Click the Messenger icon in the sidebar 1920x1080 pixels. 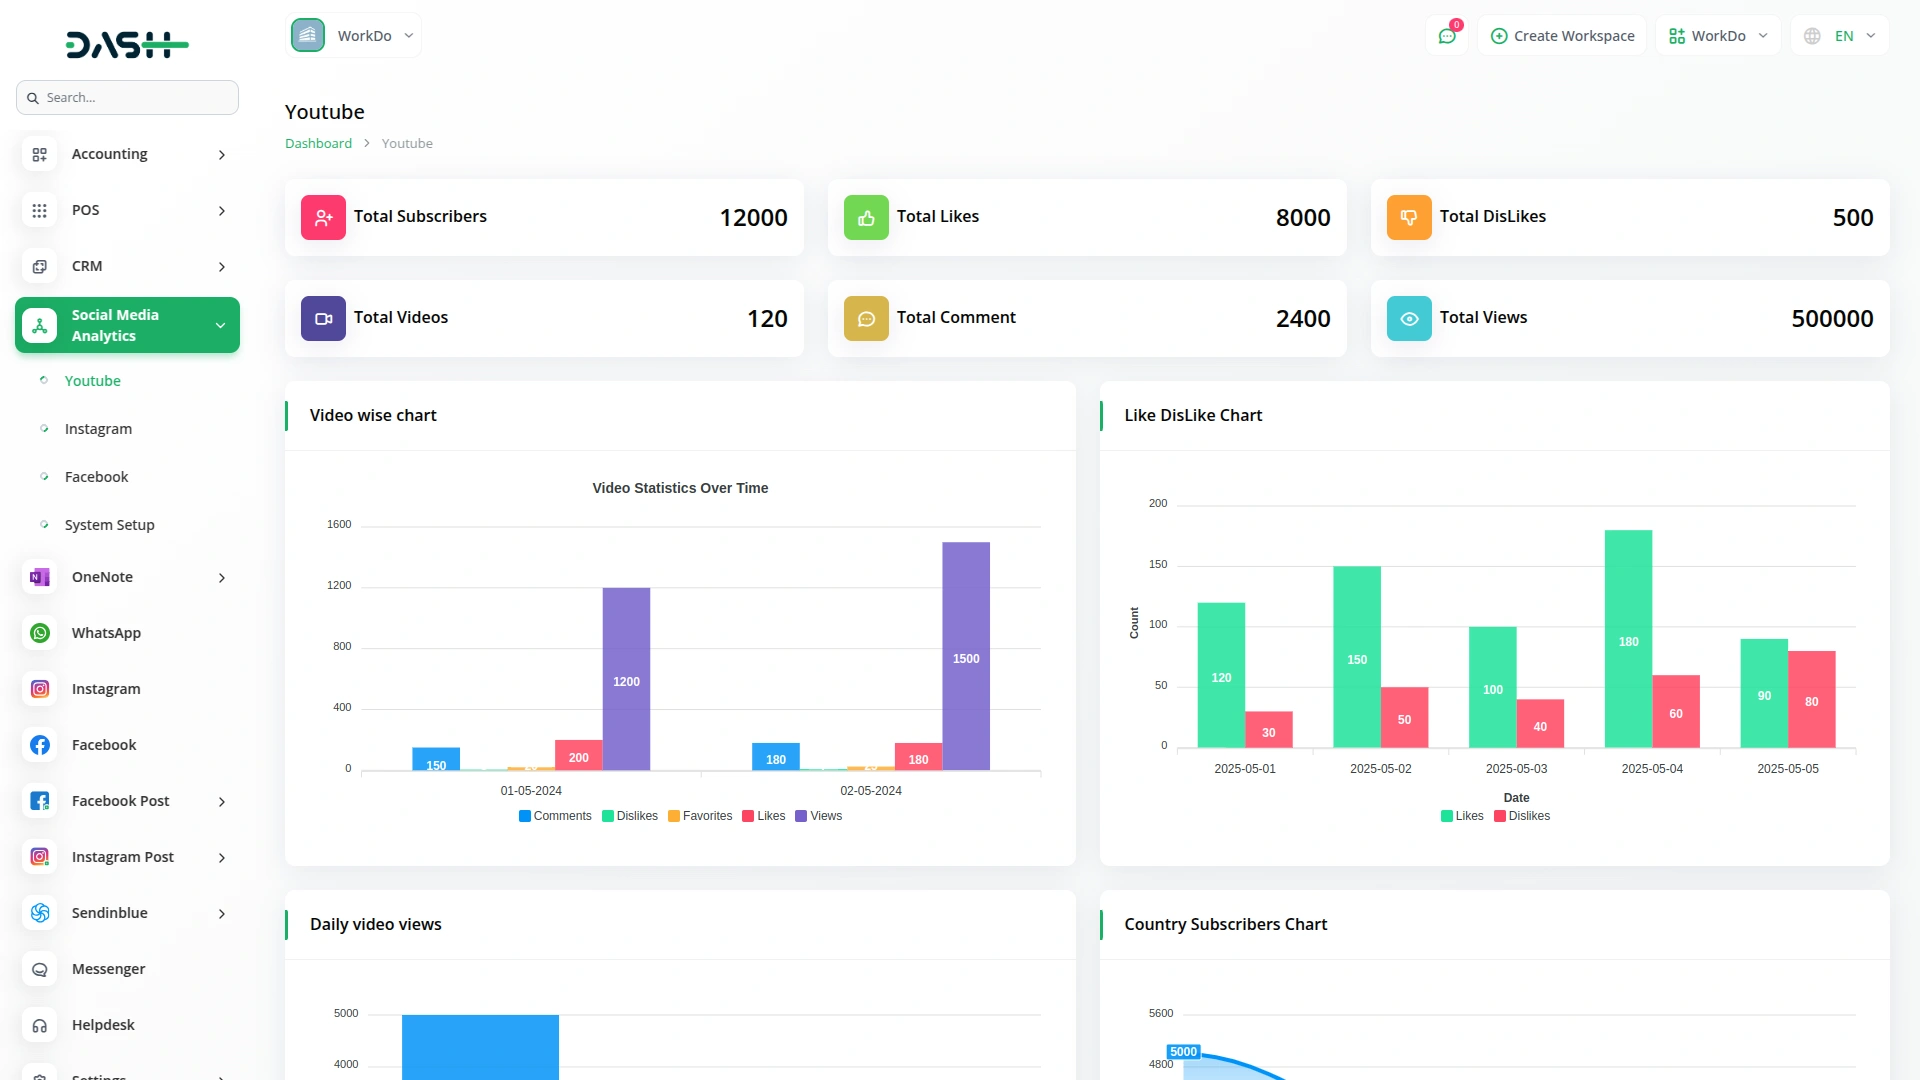point(39,969)
